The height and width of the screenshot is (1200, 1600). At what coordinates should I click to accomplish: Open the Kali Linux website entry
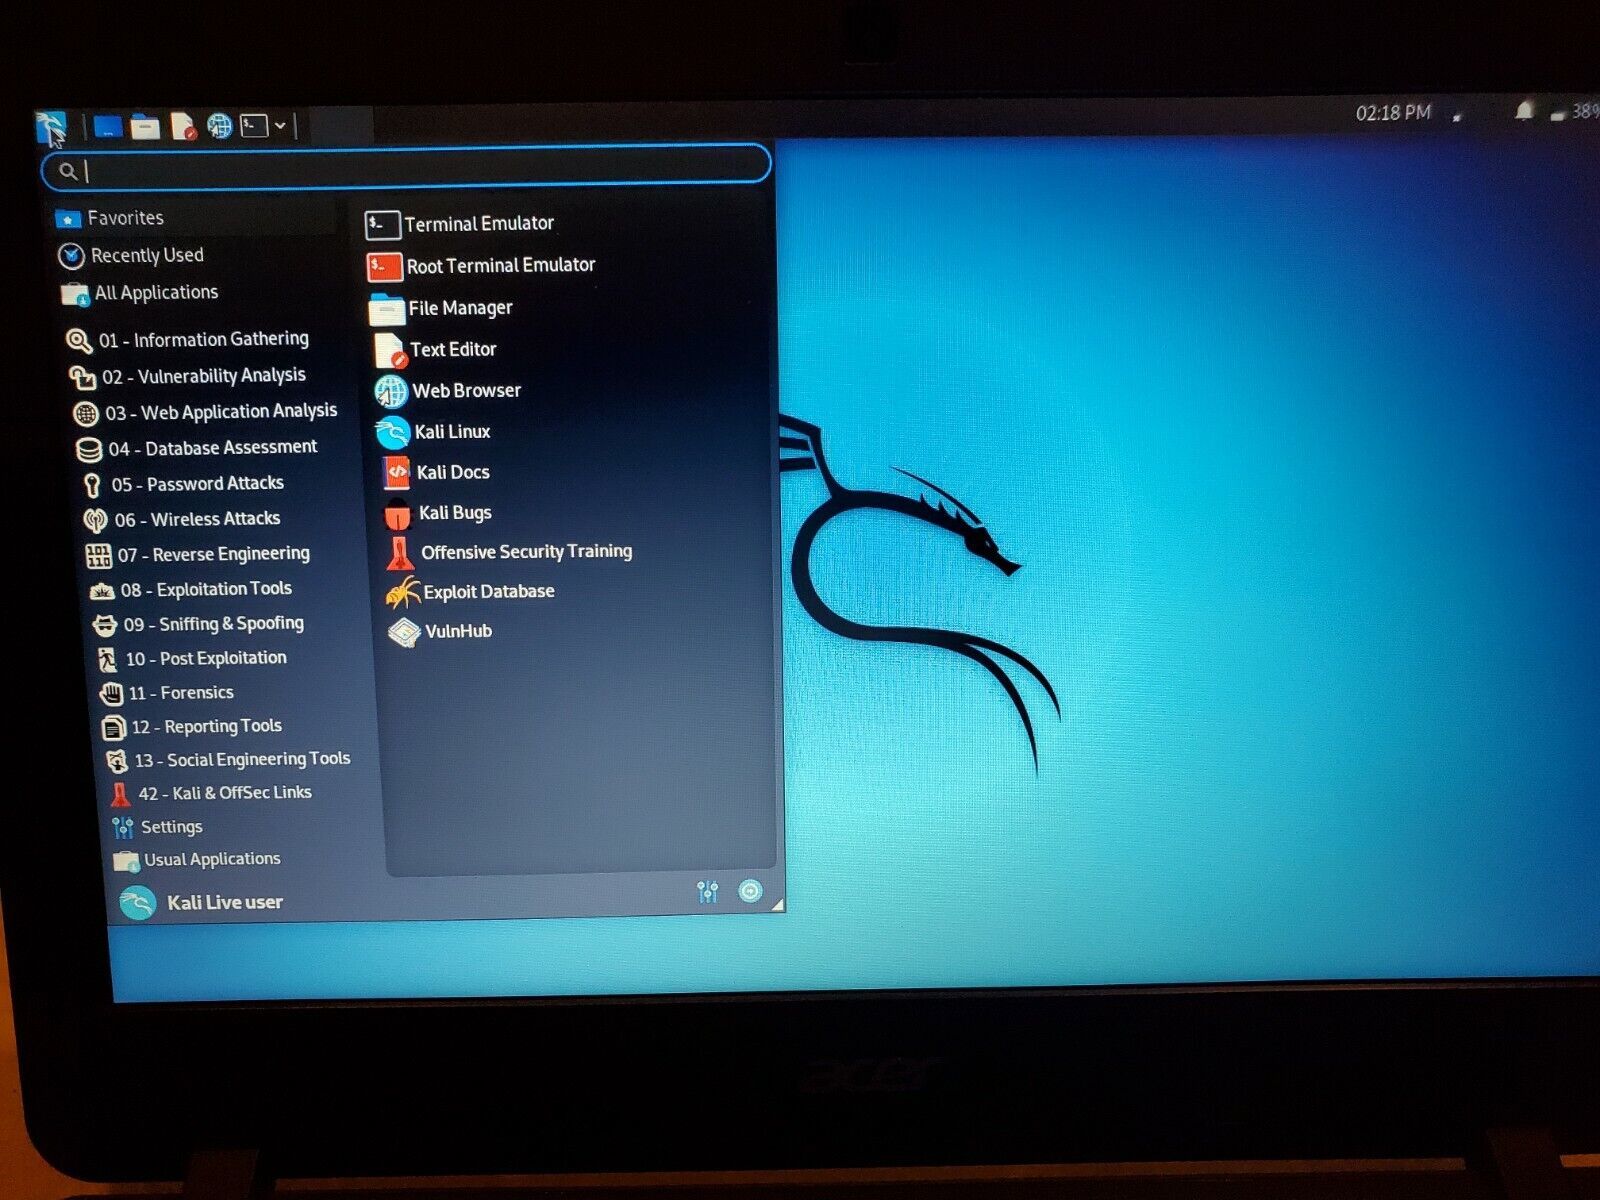[434, 432]
